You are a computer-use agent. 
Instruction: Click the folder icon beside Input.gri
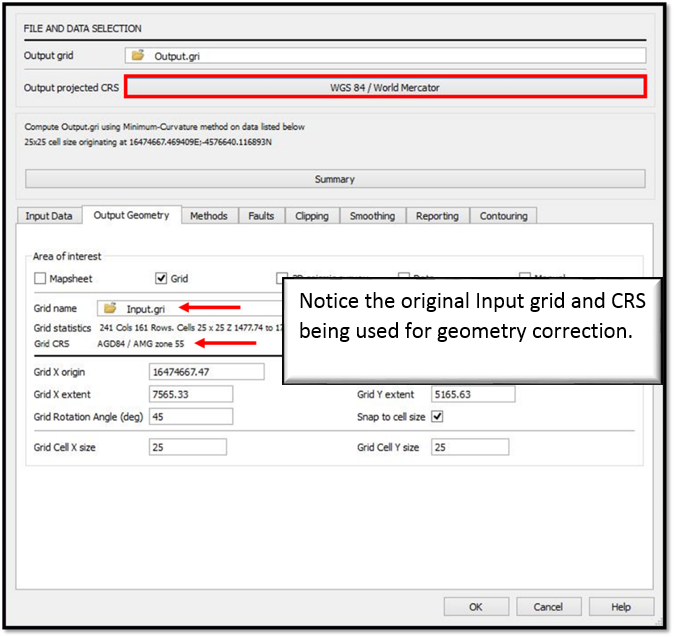(x=110, y=309)
